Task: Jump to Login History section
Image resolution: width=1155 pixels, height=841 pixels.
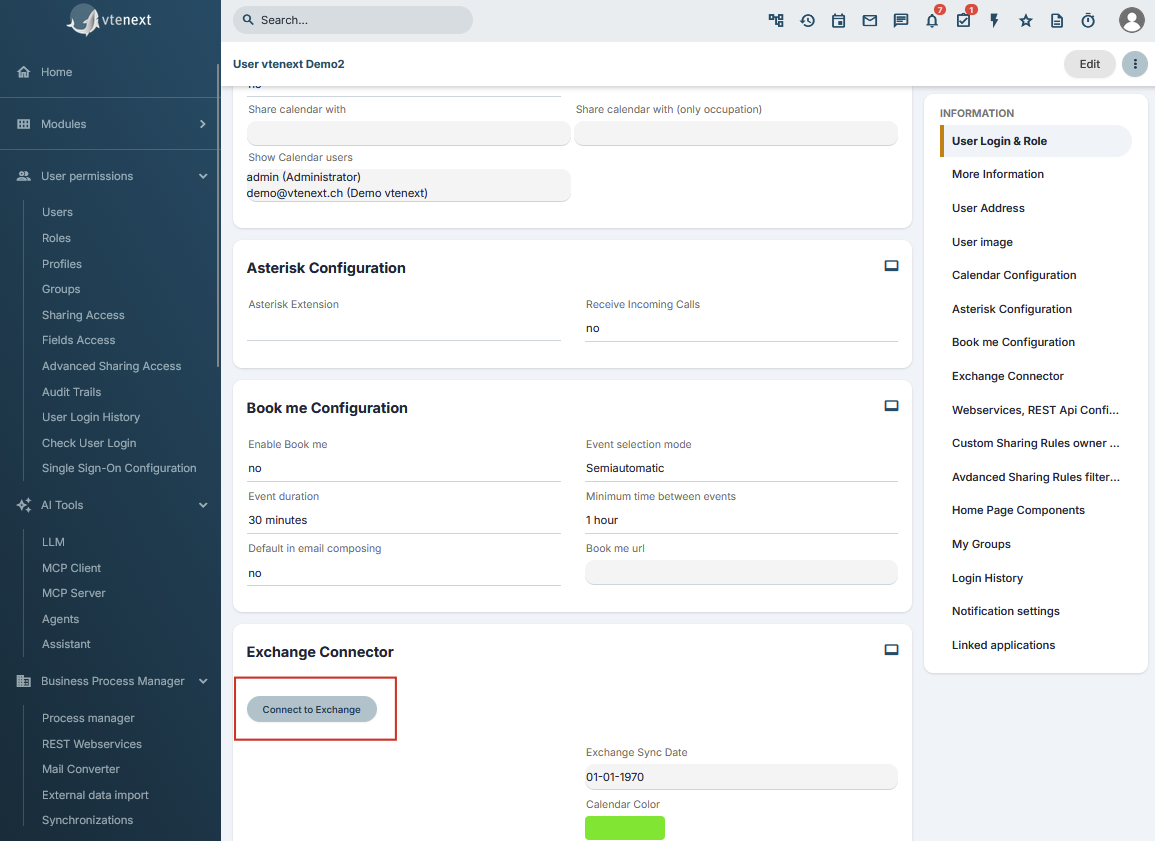Action: pyautogui.click(x=987, y=578)
